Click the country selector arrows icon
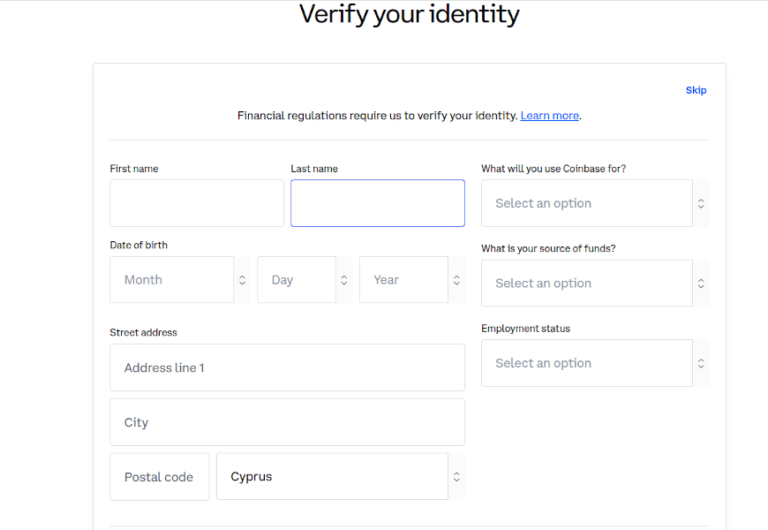 [456, 477]
